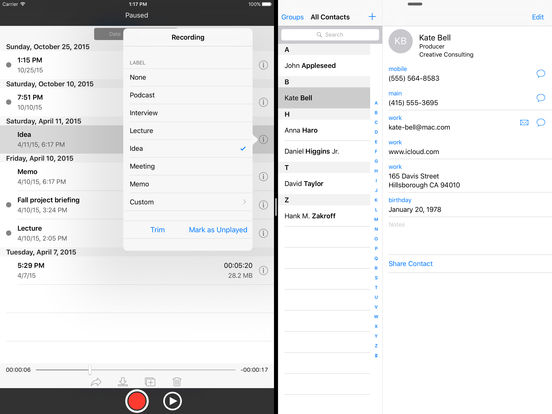Select the Meeting label option
The width and height of the screenshot is (552, 414).
click(x=188, y=166)
